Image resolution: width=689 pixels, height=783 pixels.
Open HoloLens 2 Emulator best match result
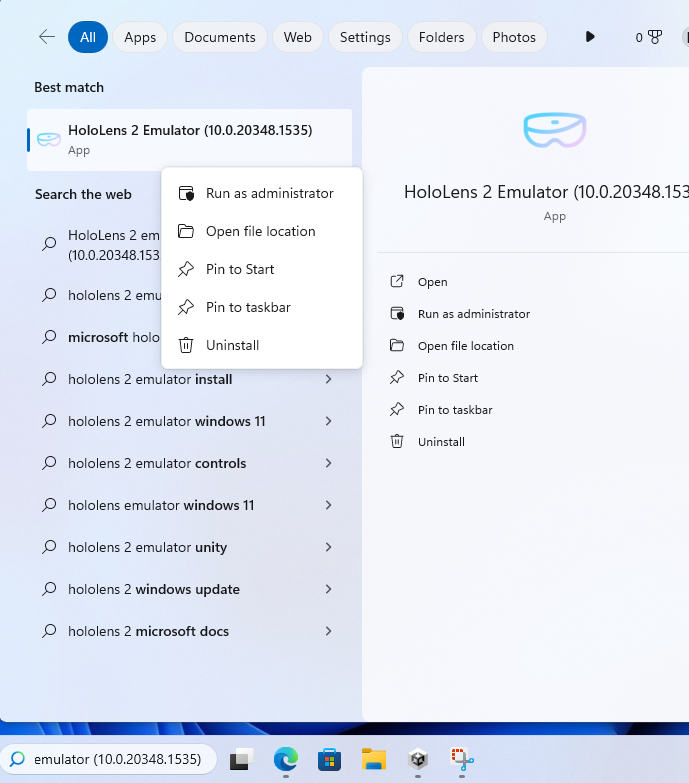[189, 140]
